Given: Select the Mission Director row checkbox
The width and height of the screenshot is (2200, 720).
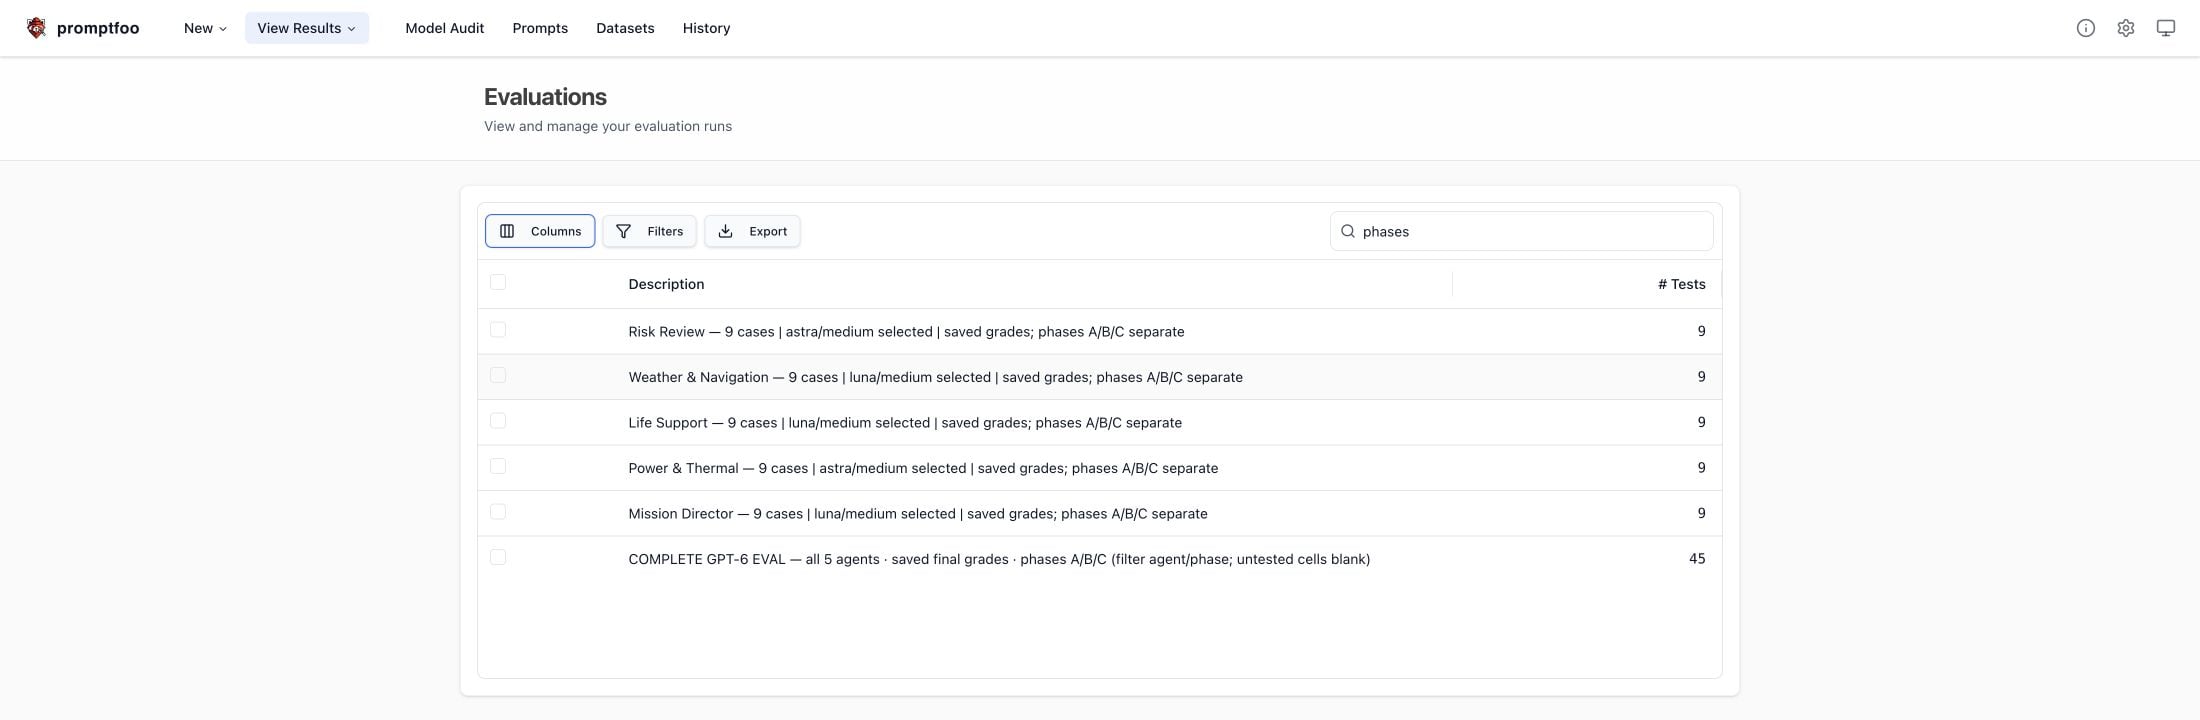Looking at the screenshot, I should pos(498,512).
